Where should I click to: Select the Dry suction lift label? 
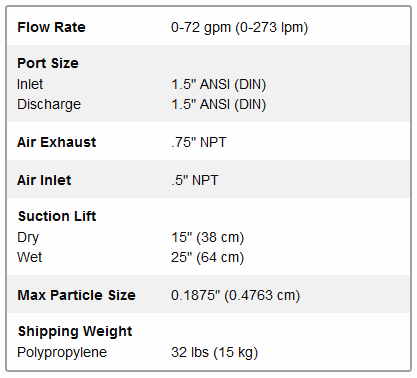click(x=28, y=238)
